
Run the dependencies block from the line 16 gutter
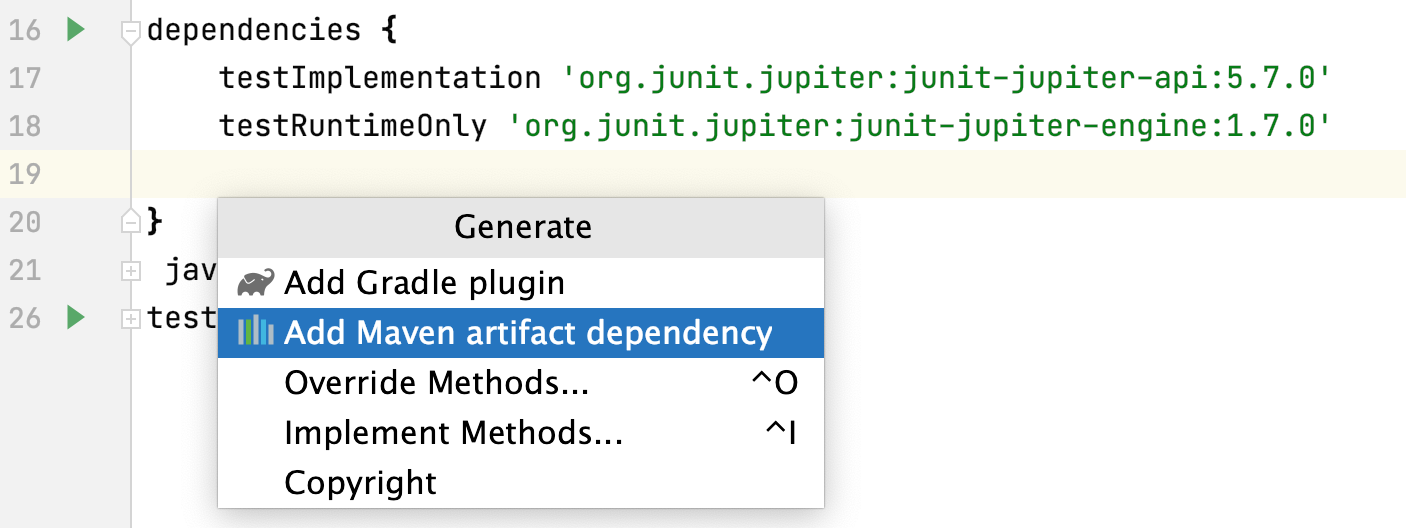pos(76,30)
